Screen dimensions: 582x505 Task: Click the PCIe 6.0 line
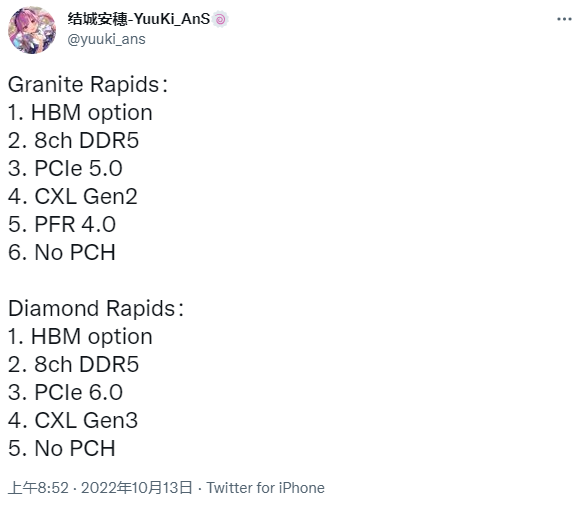[65, 393]
